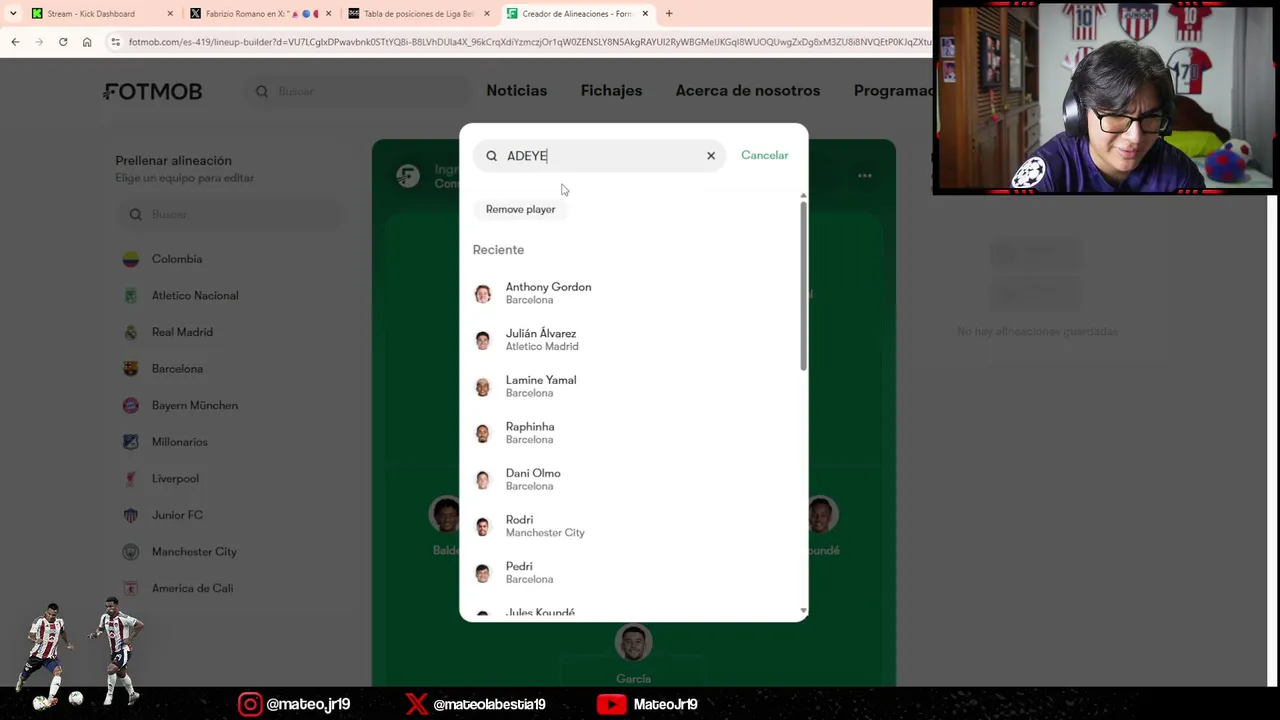Click the FotMob logo
The width and height of the screenshot is (1280, 720).
pyautogui.click(x=153, y=91)
